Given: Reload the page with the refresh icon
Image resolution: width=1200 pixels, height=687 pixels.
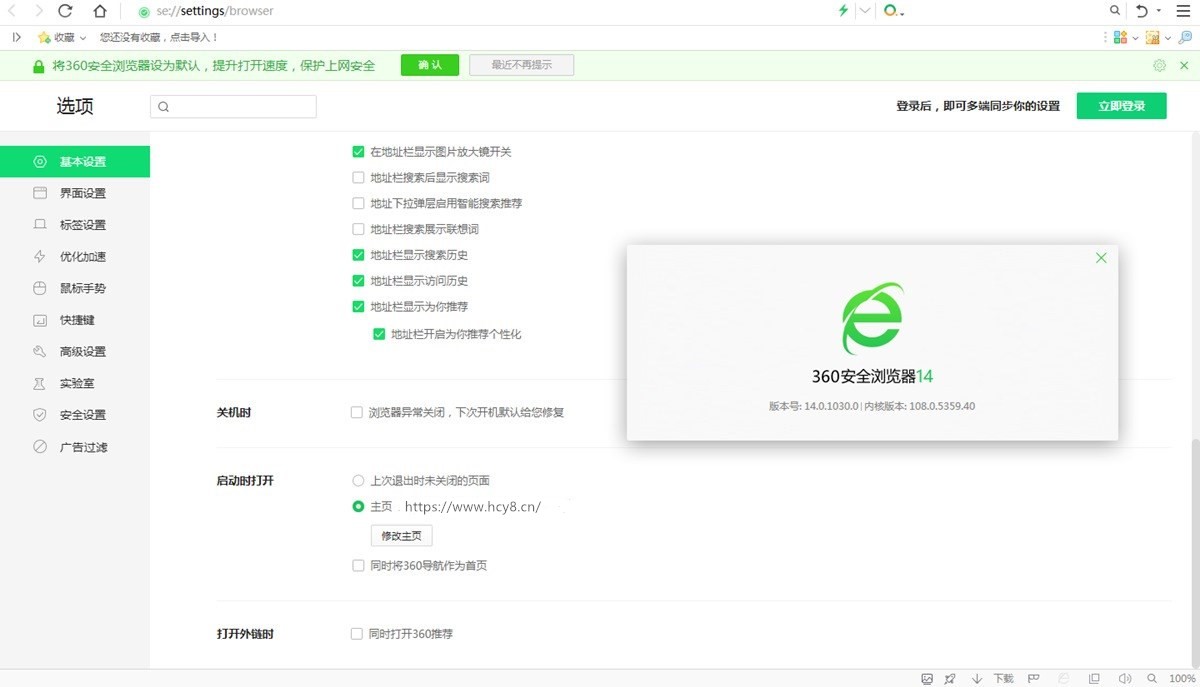Looking at the screenshot, I should [65, 11].
